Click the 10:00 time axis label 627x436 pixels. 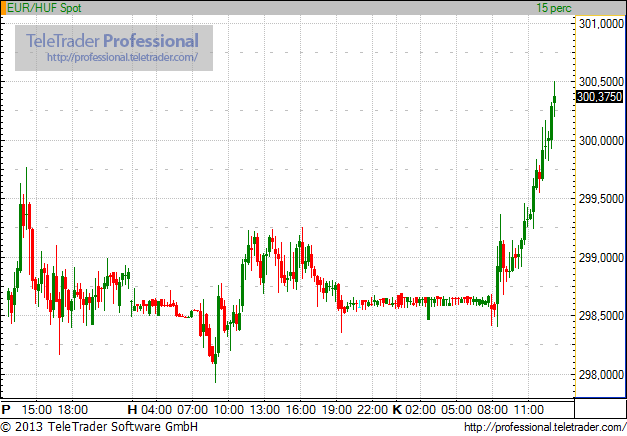(228, 410)
